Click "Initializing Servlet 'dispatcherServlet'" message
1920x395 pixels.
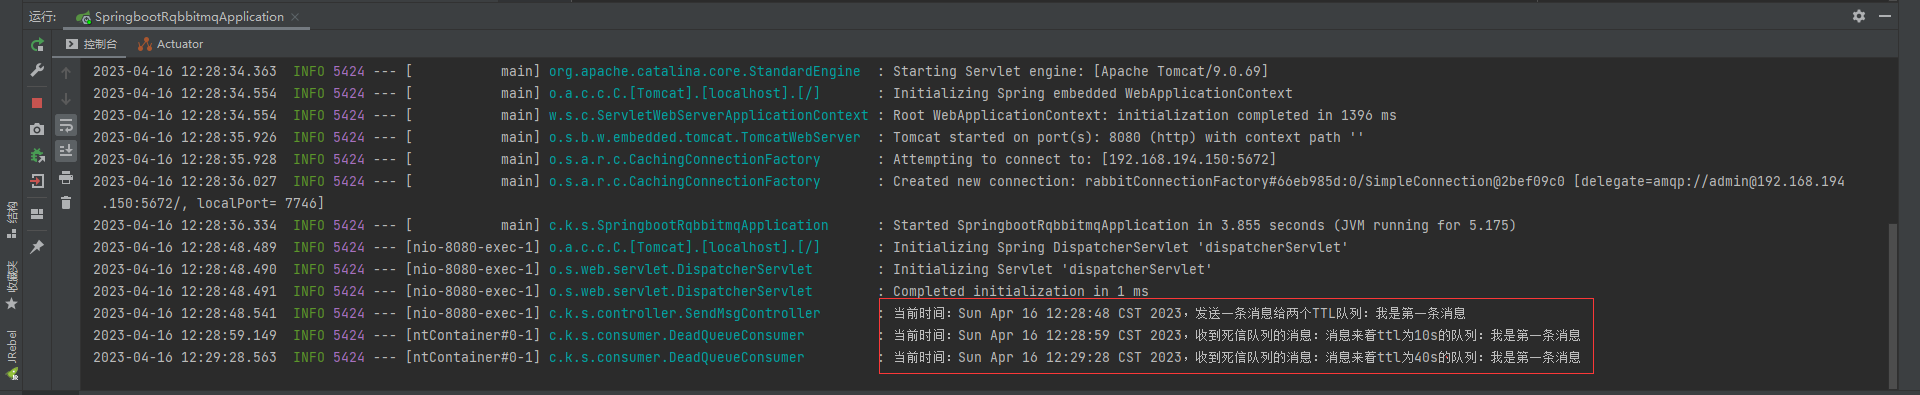pyautogui.click(x=1052, y=269)
